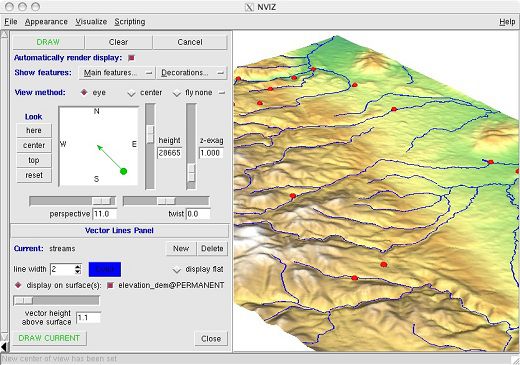Toggle automatically render display checkbox
The height and width of the screenshot is (365, 520).
point(131,58)
